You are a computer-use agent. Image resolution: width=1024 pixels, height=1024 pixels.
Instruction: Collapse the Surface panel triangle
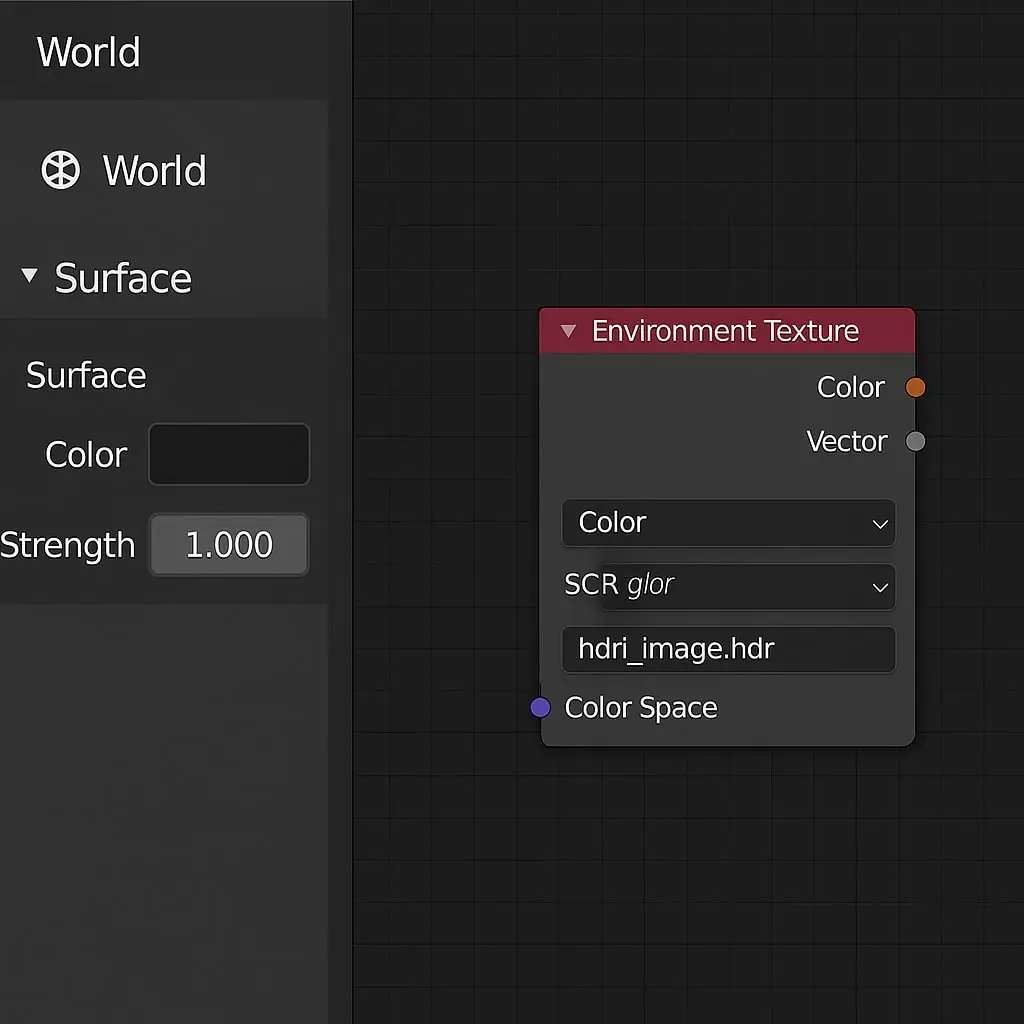29,275
